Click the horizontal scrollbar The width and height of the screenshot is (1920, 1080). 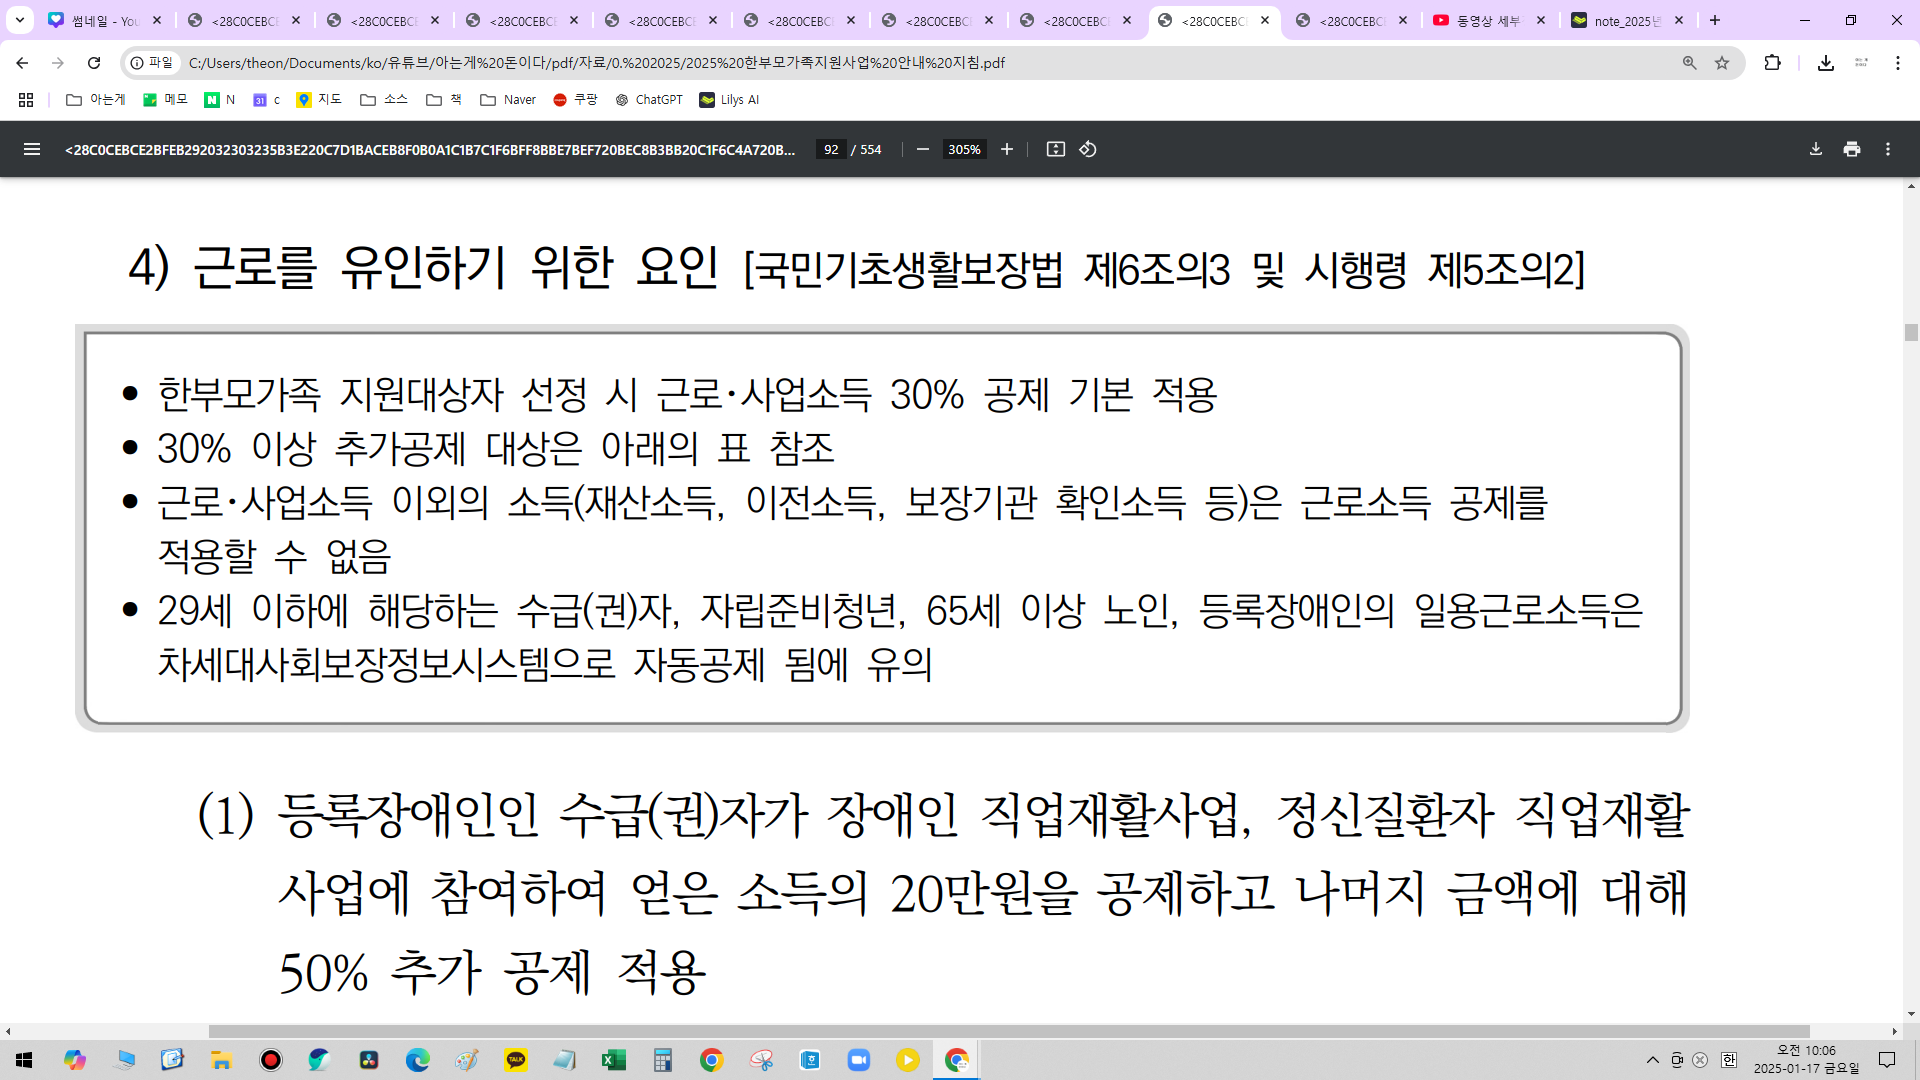tap(1008, 1031)
